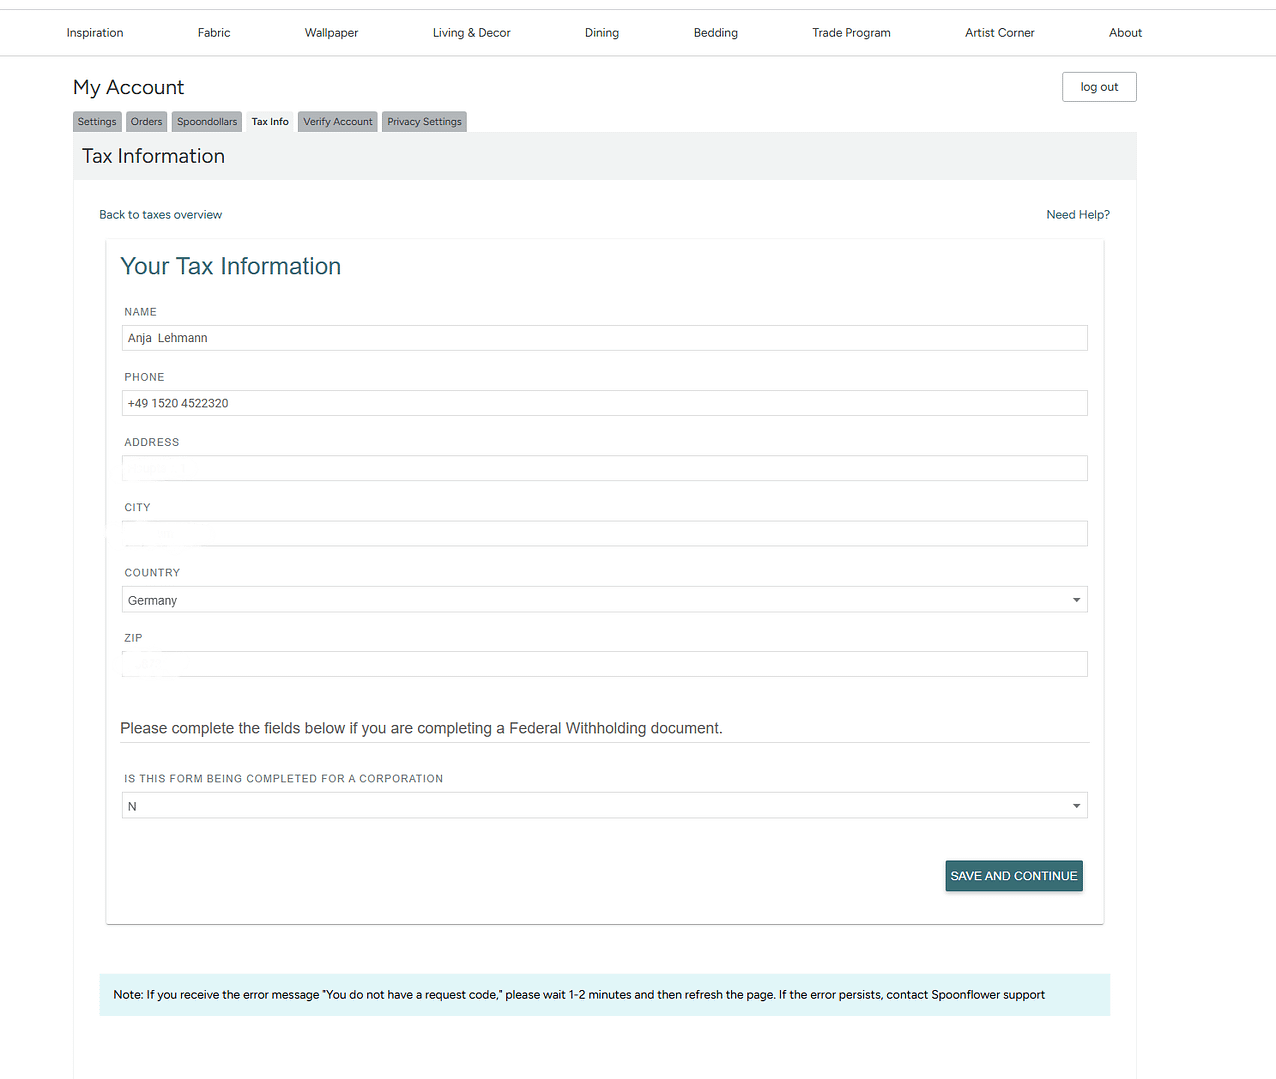The width and height of the screenshot is (1276, 1079).
Task: Select the City input field
Action: point(603,534)
